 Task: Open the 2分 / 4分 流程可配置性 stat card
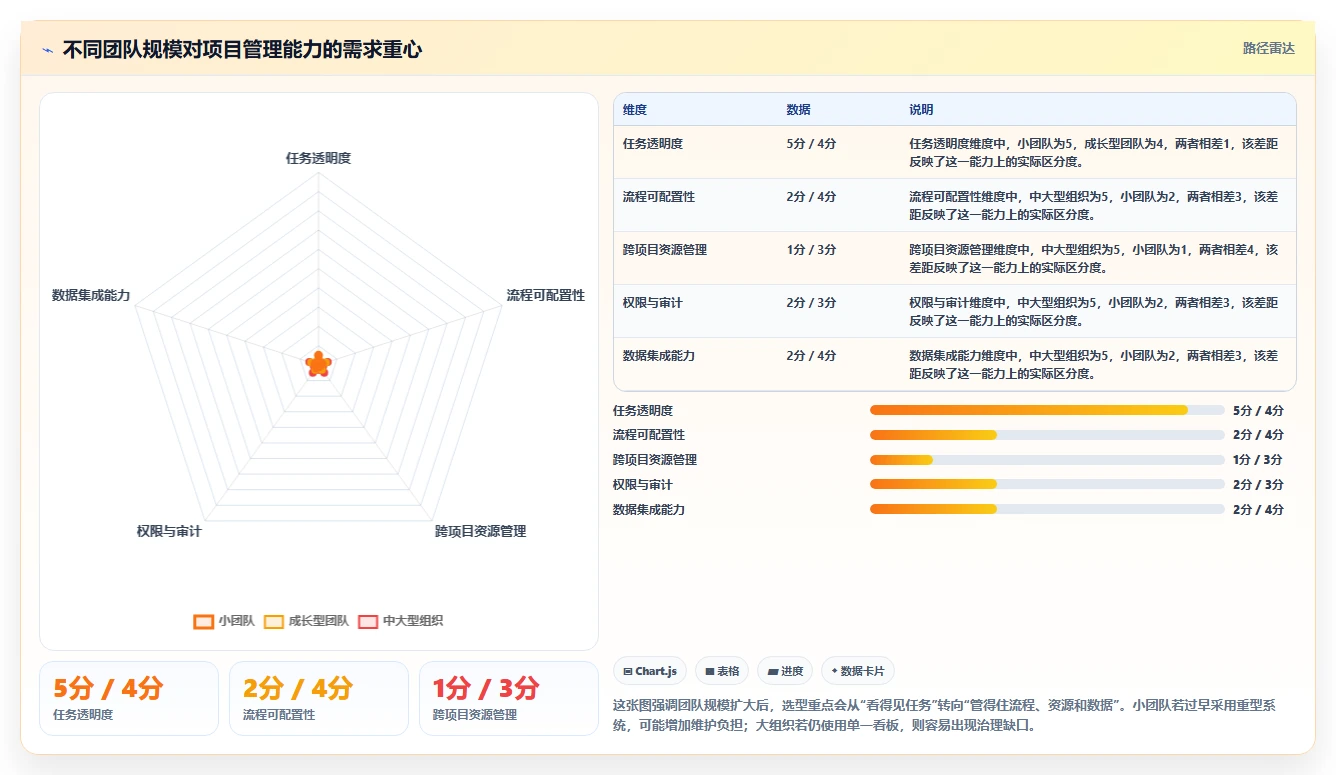[x=319, y=698]
